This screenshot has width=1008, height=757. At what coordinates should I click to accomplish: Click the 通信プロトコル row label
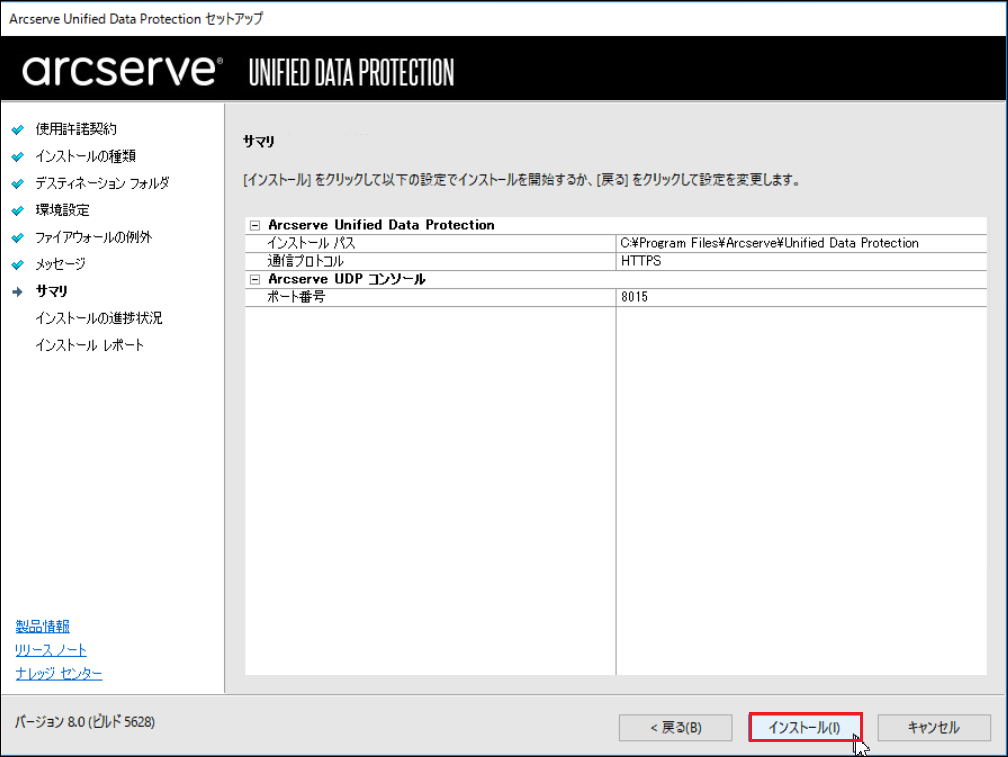coord(305,261)
